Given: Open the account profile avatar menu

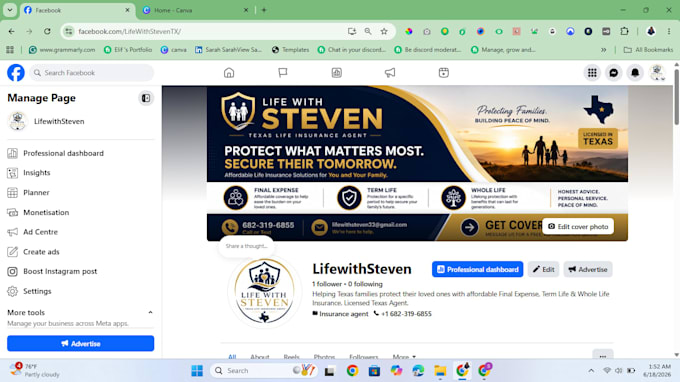Looking at the screenshot, I should click(x=657, y=73).
